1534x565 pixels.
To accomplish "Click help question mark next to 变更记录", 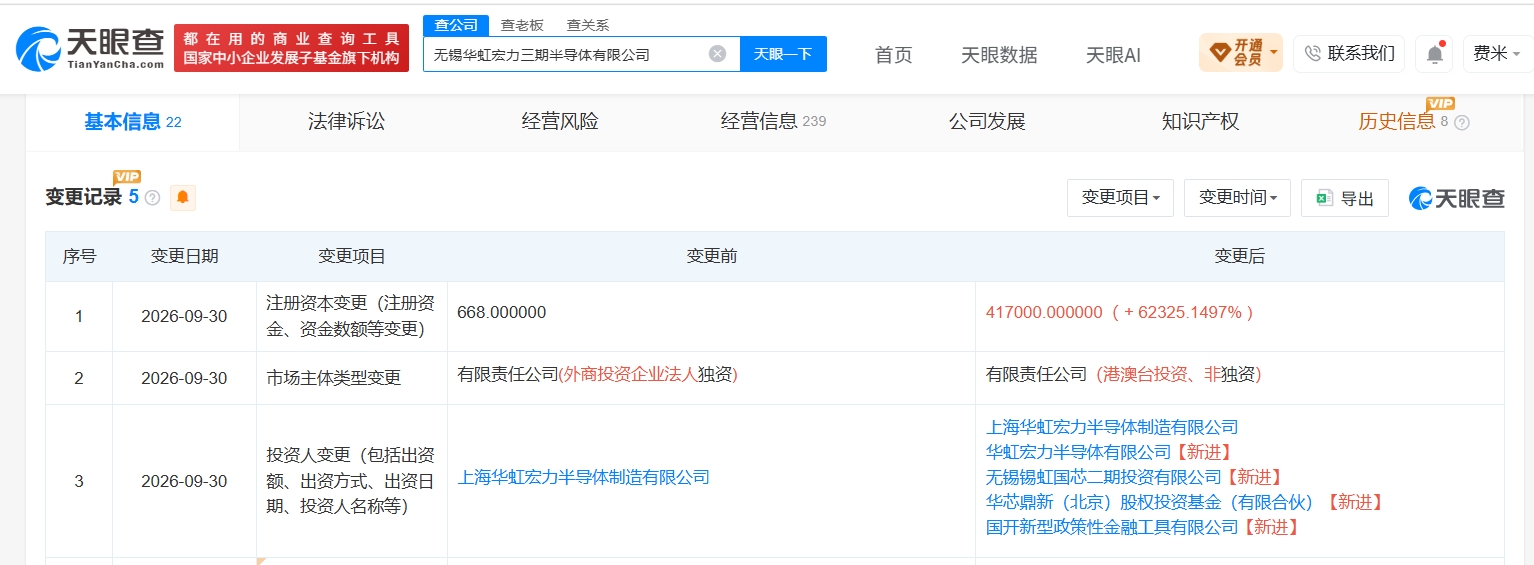I will [152, 198].
